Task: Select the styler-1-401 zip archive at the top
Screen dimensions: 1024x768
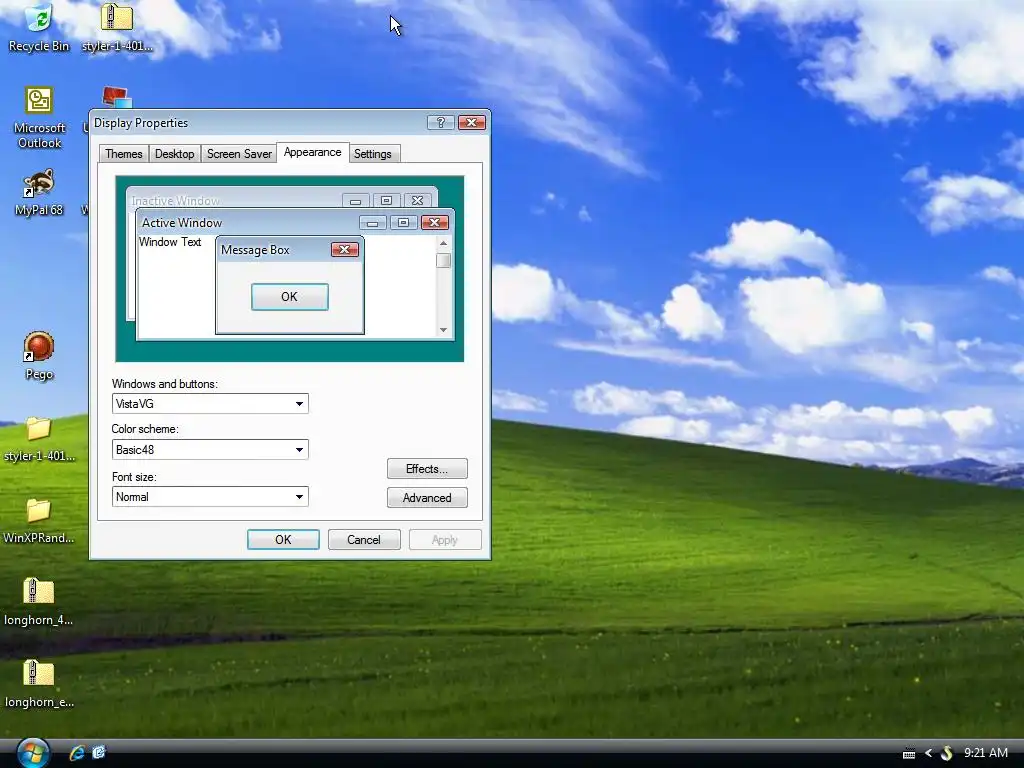Action: coord(117,28)
